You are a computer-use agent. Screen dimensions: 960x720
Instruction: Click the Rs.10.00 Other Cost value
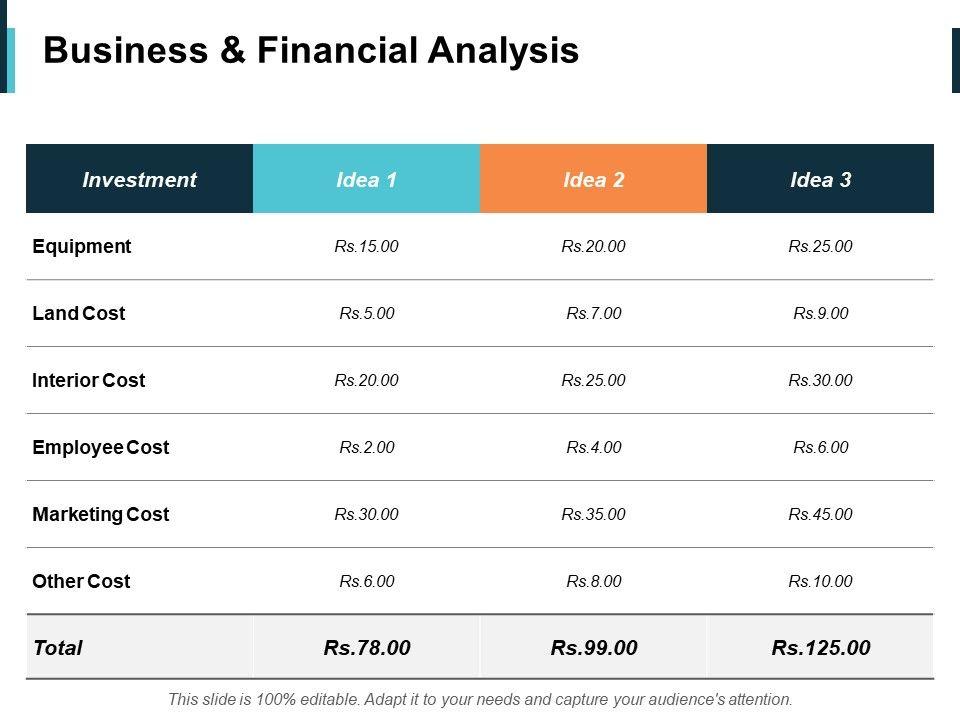[x=821, y=581]
